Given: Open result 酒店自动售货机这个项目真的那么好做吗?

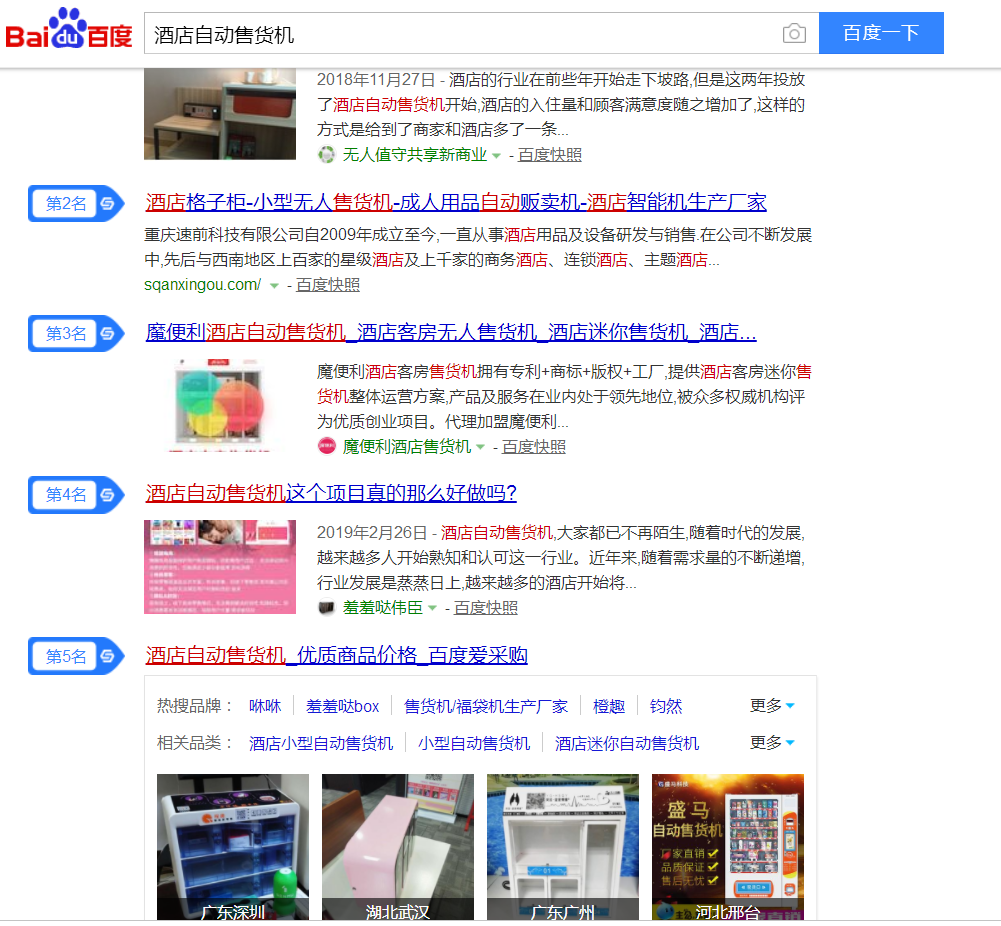Looking at the screenshot, I should point(331,493).
